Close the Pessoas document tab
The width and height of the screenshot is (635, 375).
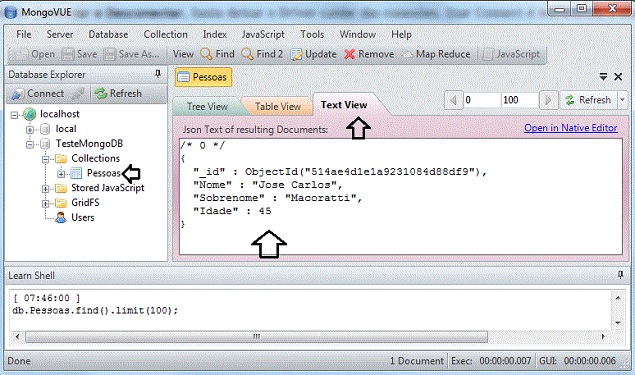click(618, 76)
